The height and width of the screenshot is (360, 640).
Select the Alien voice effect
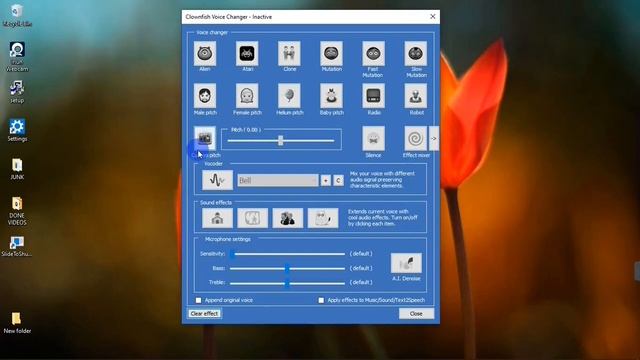[x=205, y=53]
